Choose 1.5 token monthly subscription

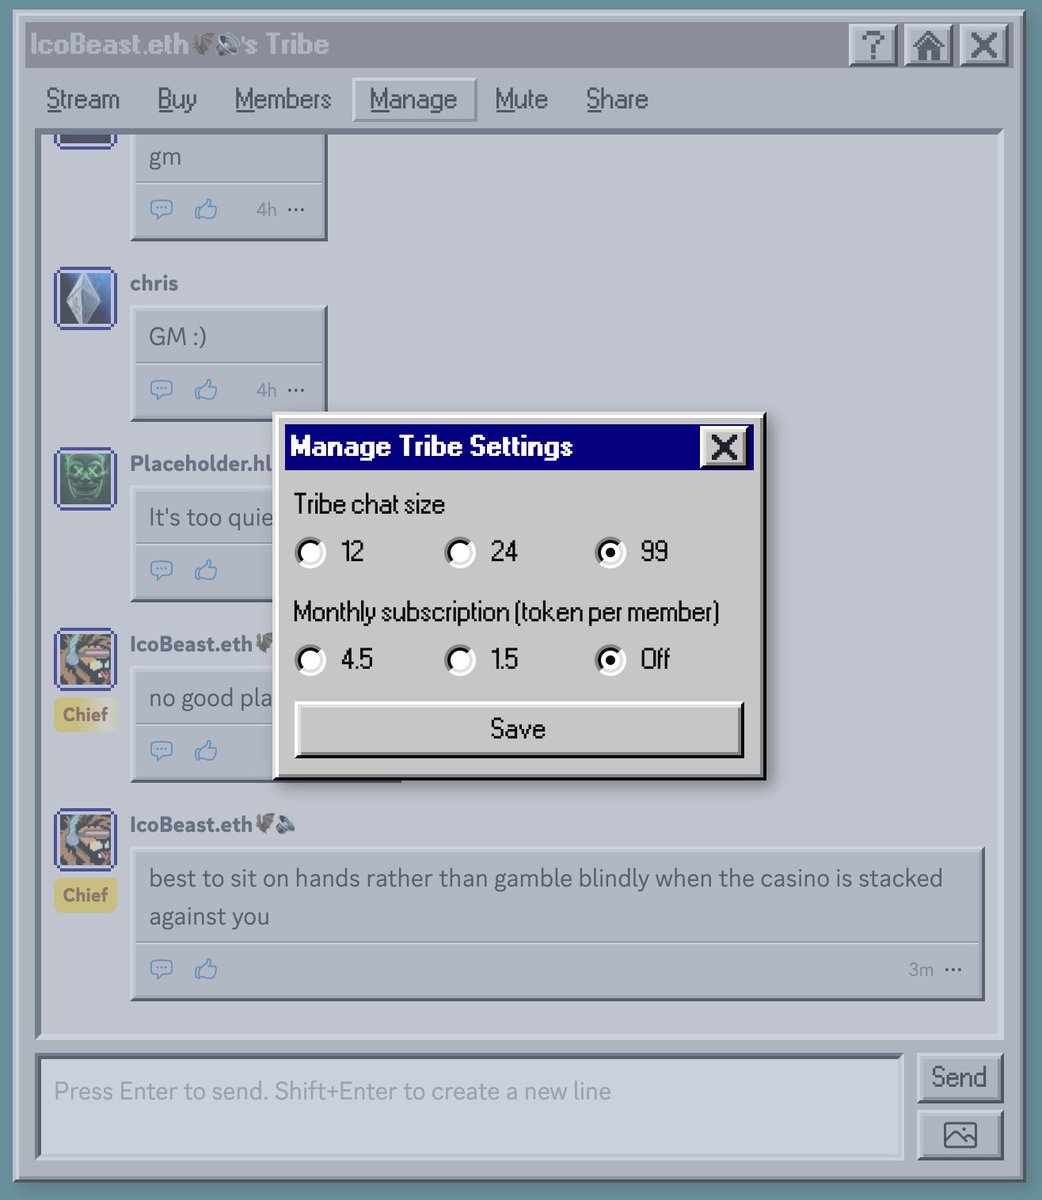(x=460, y=659)
